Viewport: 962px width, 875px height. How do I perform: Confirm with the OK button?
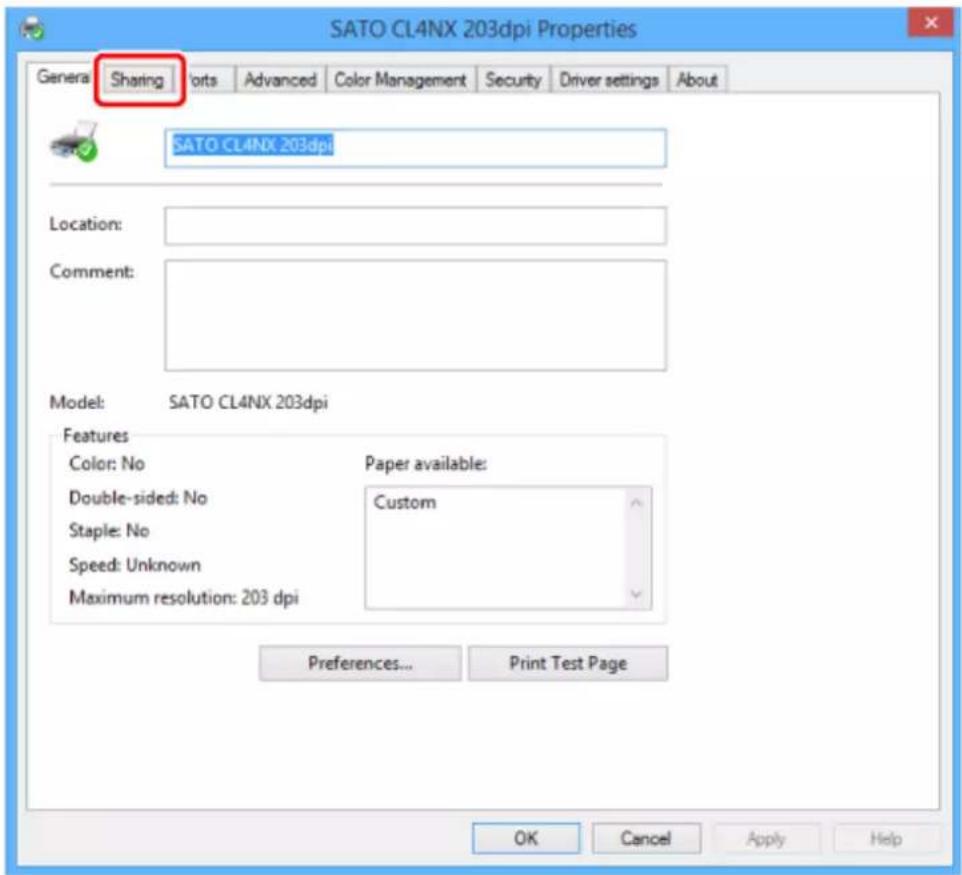[x=526, y=838]
